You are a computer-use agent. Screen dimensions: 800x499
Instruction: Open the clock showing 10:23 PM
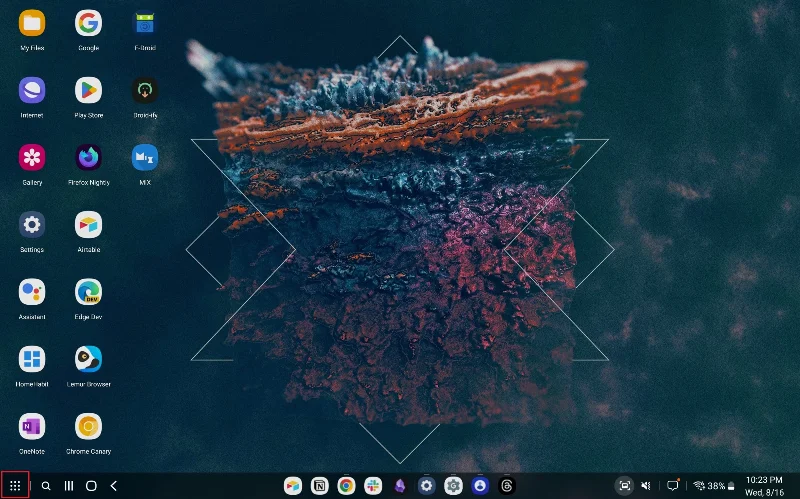[765, 485]
